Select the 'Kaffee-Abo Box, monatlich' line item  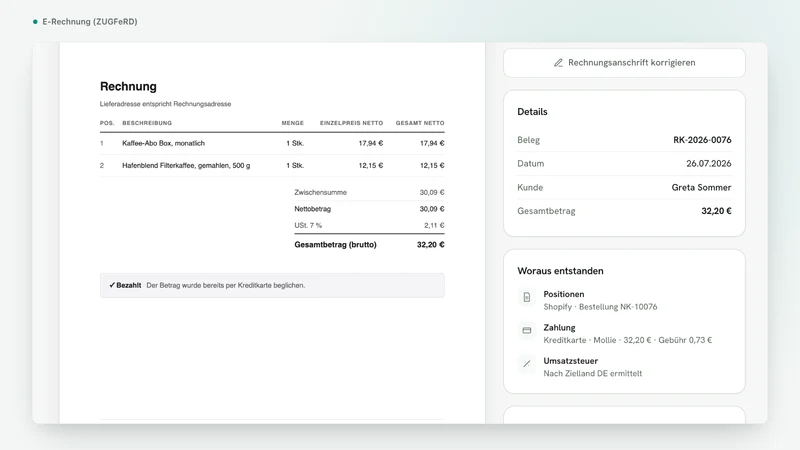point(163,143)
